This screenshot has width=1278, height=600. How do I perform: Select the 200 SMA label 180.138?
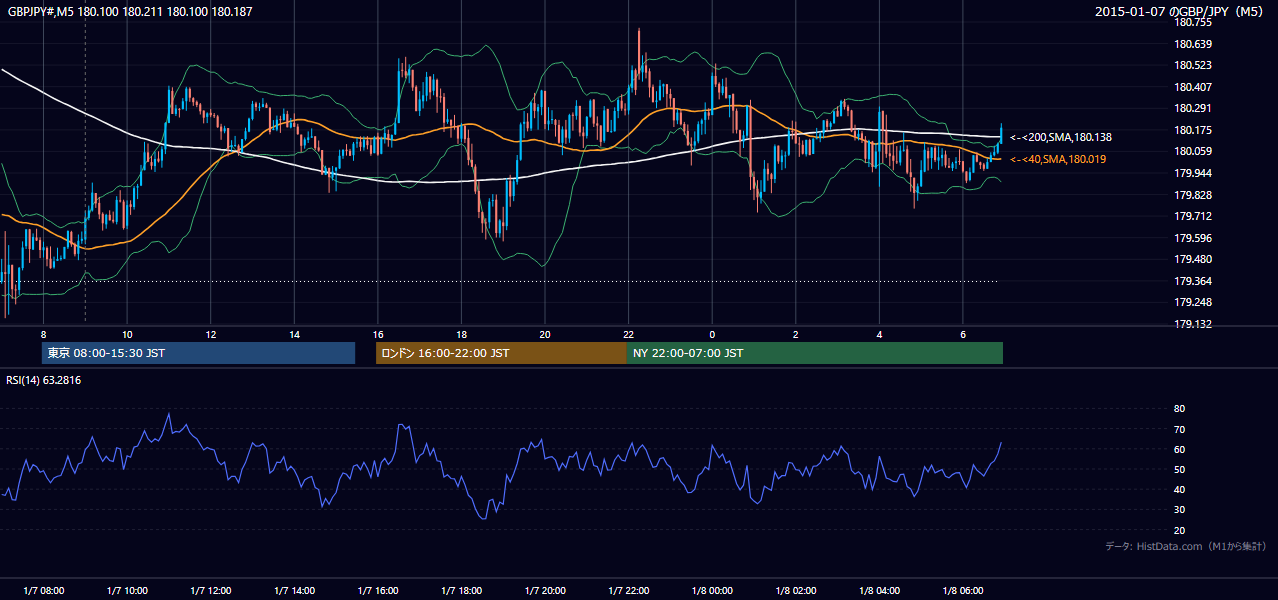point(1060,137)
